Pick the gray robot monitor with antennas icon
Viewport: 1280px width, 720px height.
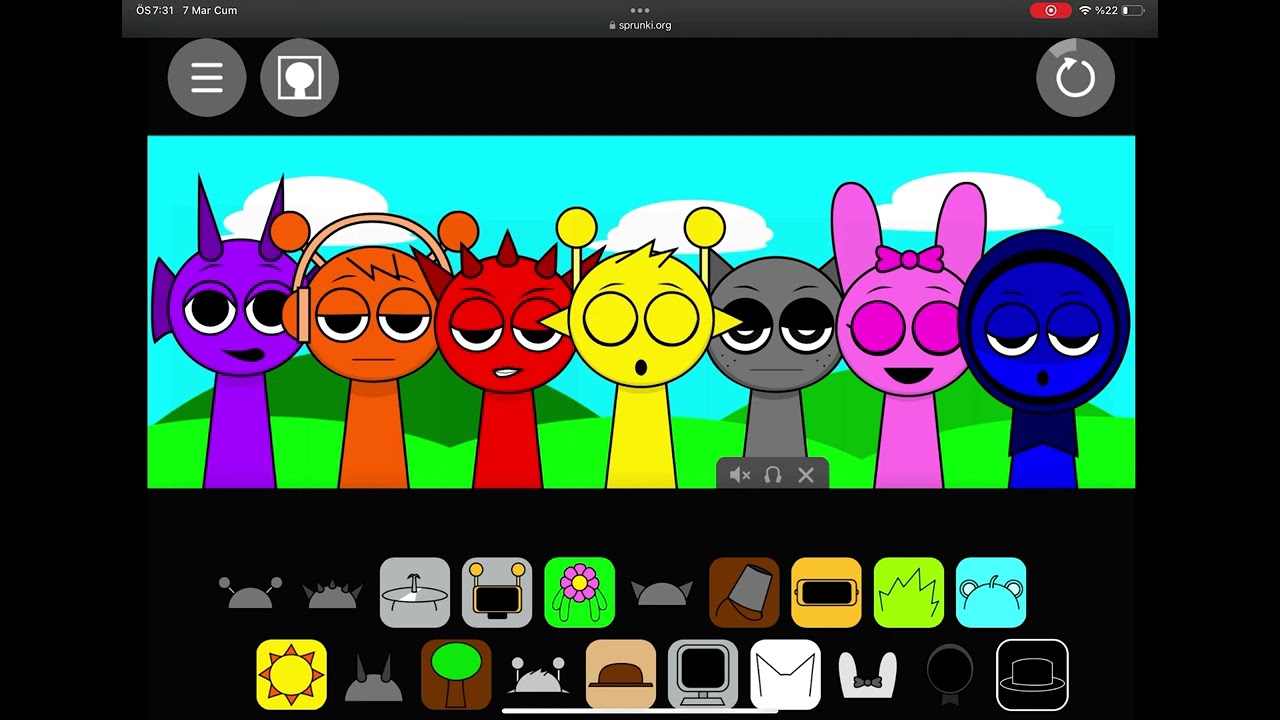click(x=497, y=592)
